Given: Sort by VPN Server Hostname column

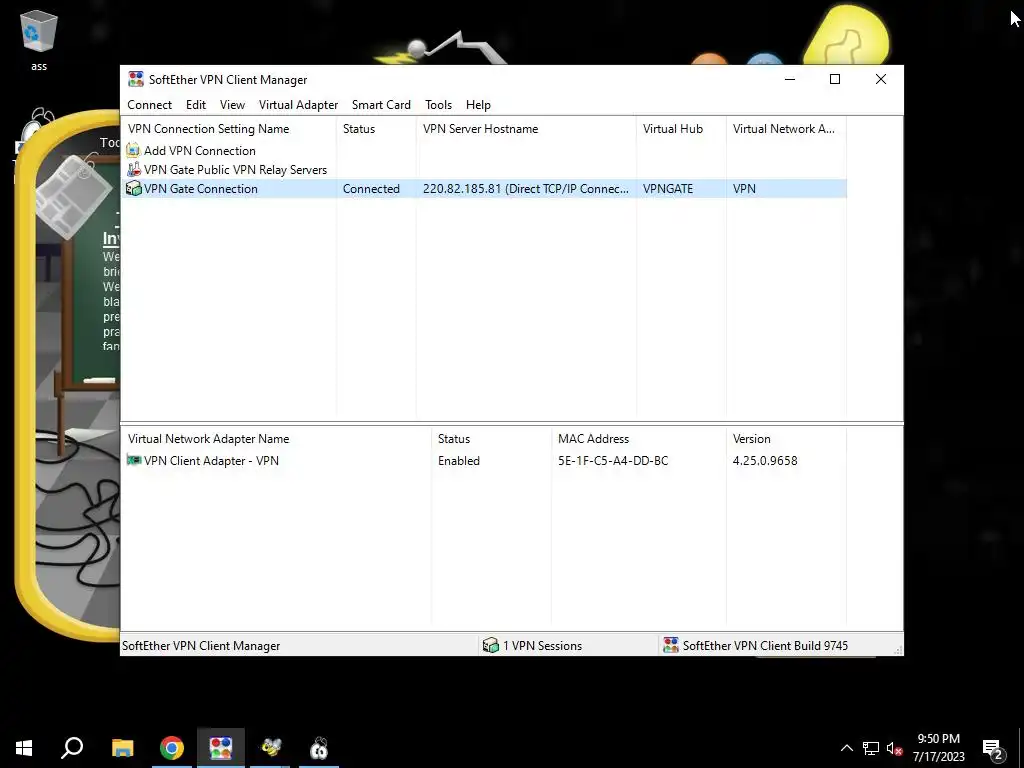Looking at the screenshot, I should (x=526, y=129).
